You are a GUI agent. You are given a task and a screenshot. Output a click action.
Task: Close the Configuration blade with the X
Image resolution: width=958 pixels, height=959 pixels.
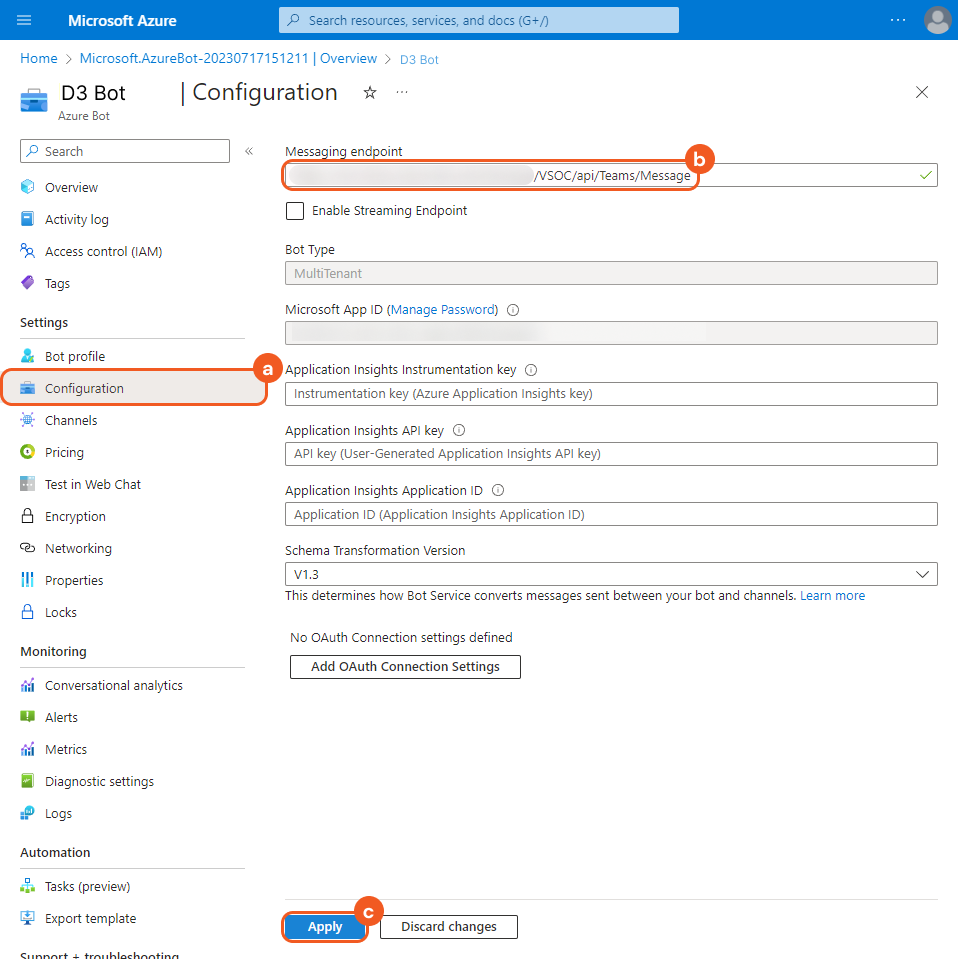[x=922, y=93]
